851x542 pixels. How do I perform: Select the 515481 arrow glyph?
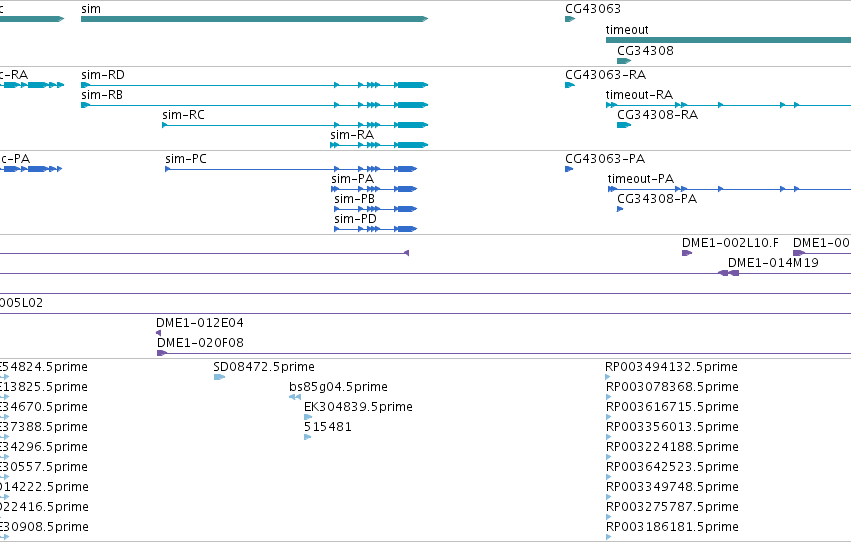[307, 437]
